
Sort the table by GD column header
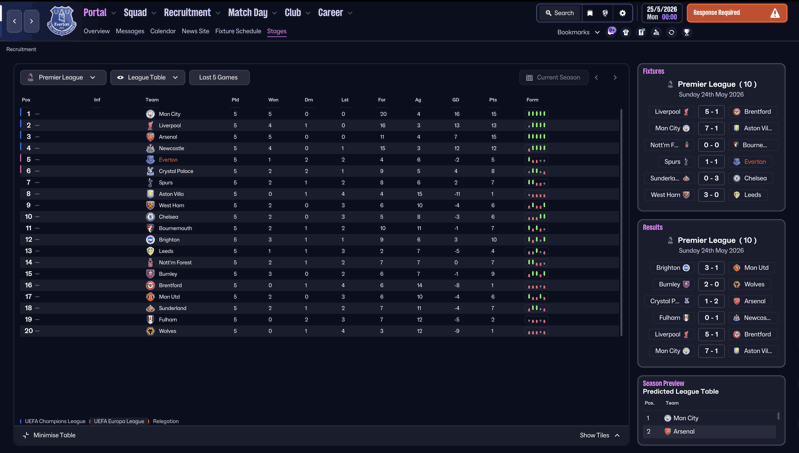pyautogui.click(x=456, y=100)
